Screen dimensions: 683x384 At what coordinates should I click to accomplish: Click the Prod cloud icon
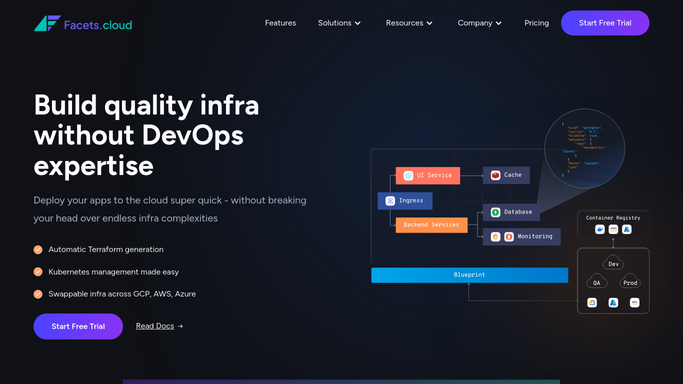[630, 281]
